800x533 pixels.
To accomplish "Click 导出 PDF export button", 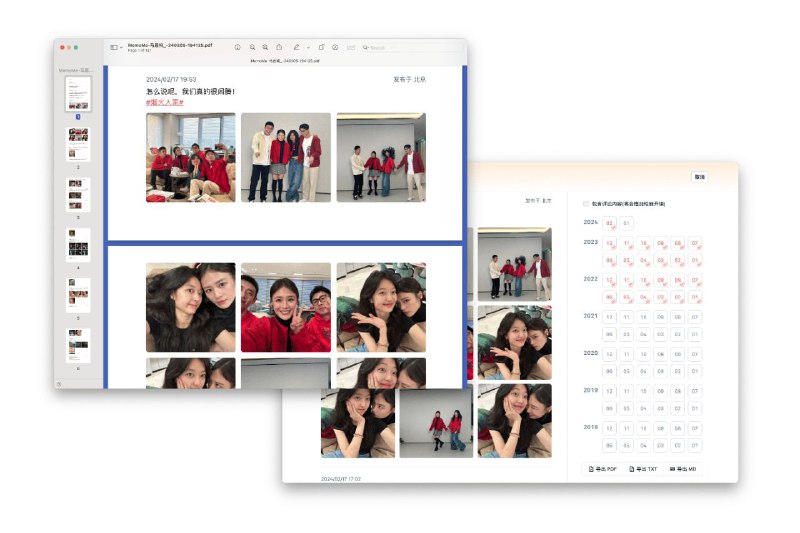I will pos(603,469).
